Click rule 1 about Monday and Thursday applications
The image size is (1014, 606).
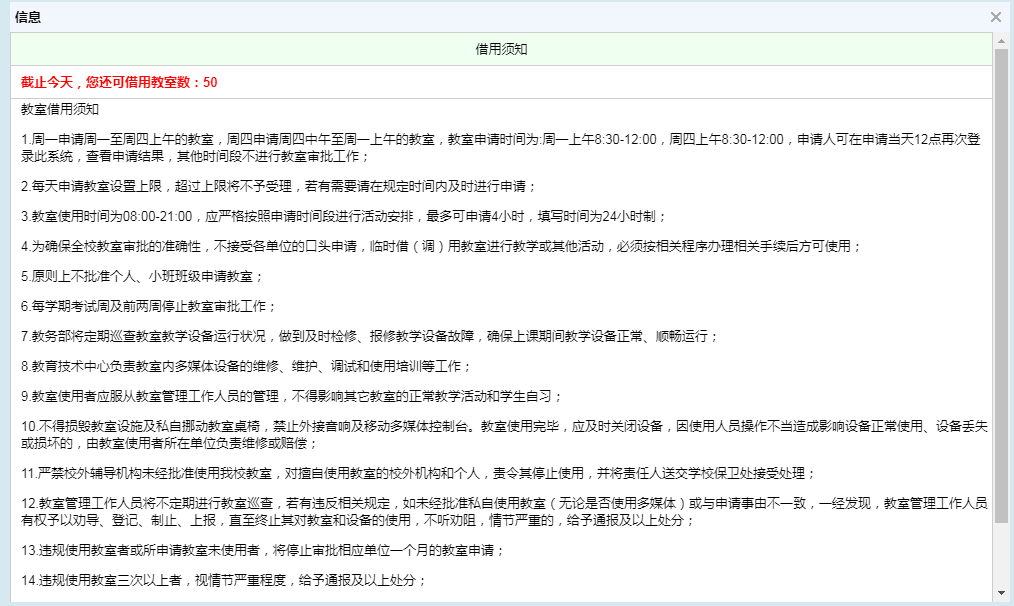(400, 139)
